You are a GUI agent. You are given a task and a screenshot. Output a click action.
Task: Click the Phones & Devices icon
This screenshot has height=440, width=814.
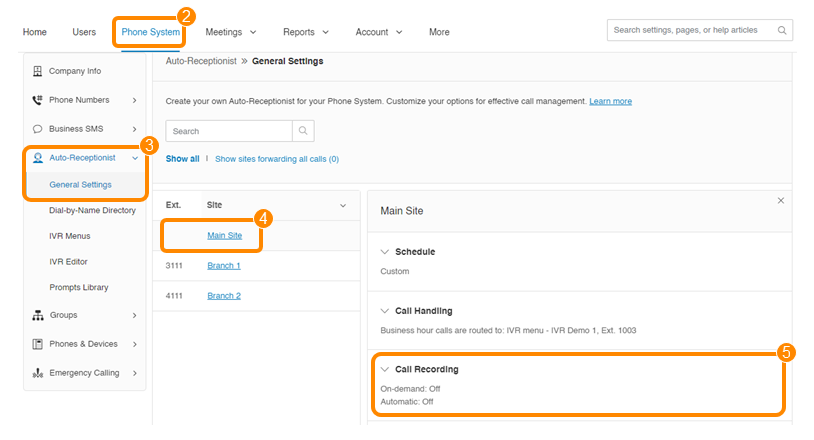[x=38, y=344]
